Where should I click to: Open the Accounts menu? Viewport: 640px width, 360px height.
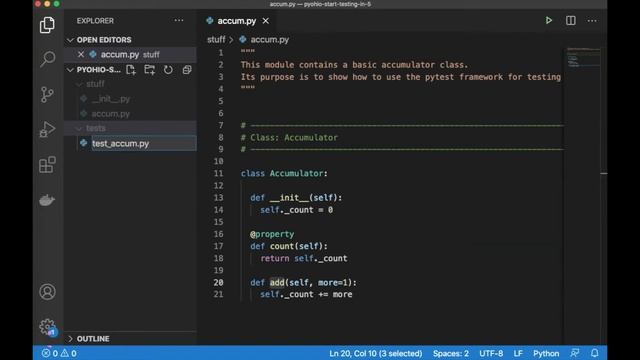pos(47,292)
